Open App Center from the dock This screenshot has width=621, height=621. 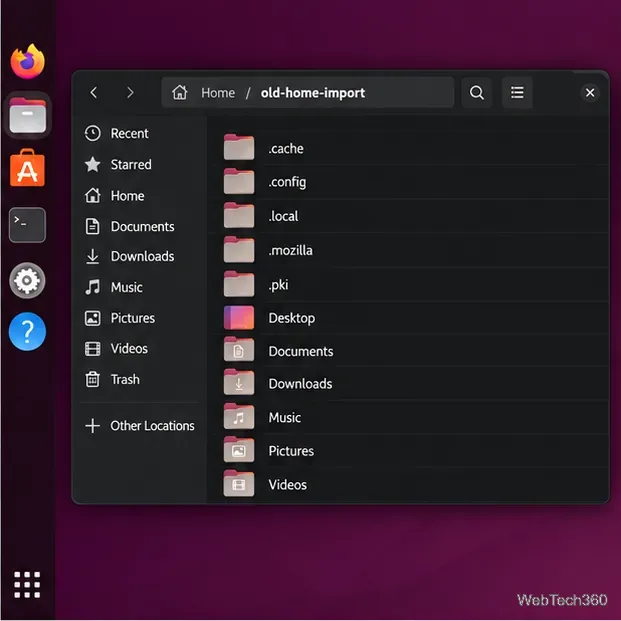[27, 168]
